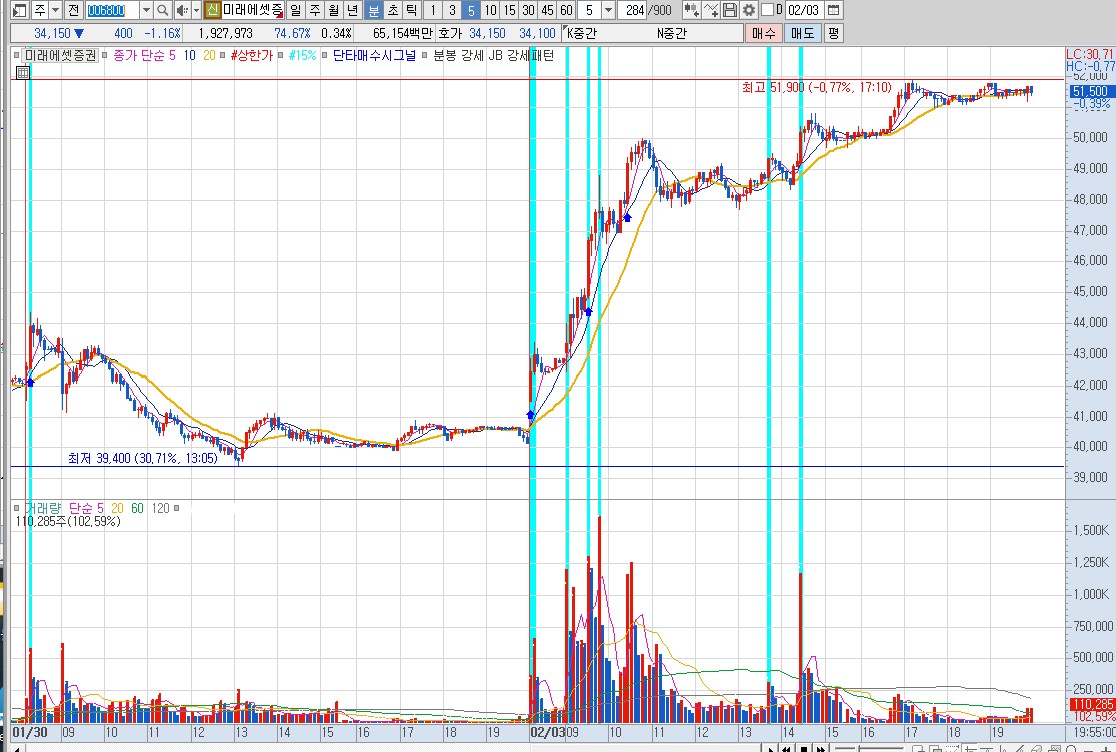Switch to weekly chart 주 next to 월

tap(315, 10)
